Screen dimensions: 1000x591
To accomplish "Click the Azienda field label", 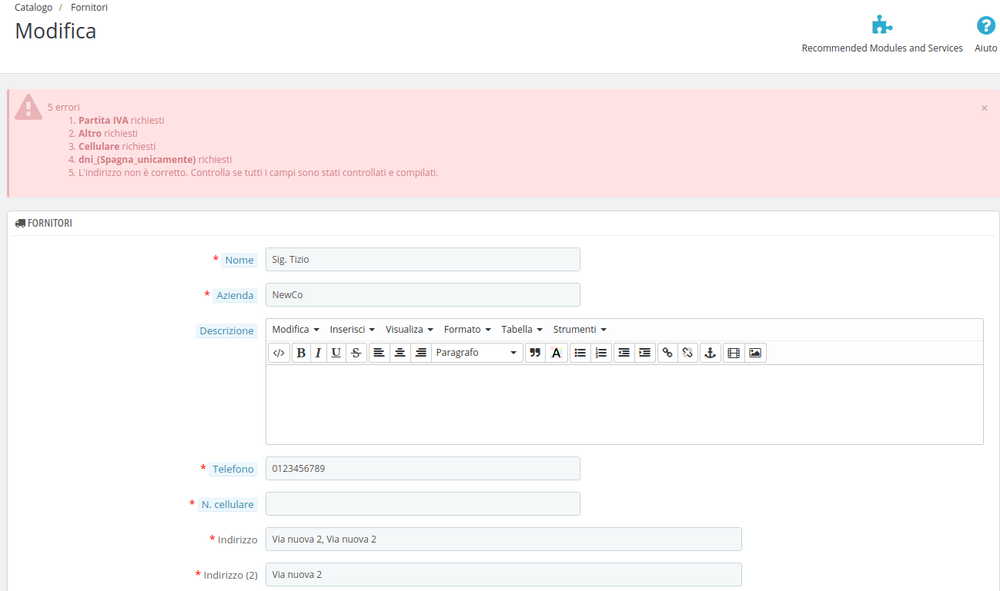I will [235, 295].
